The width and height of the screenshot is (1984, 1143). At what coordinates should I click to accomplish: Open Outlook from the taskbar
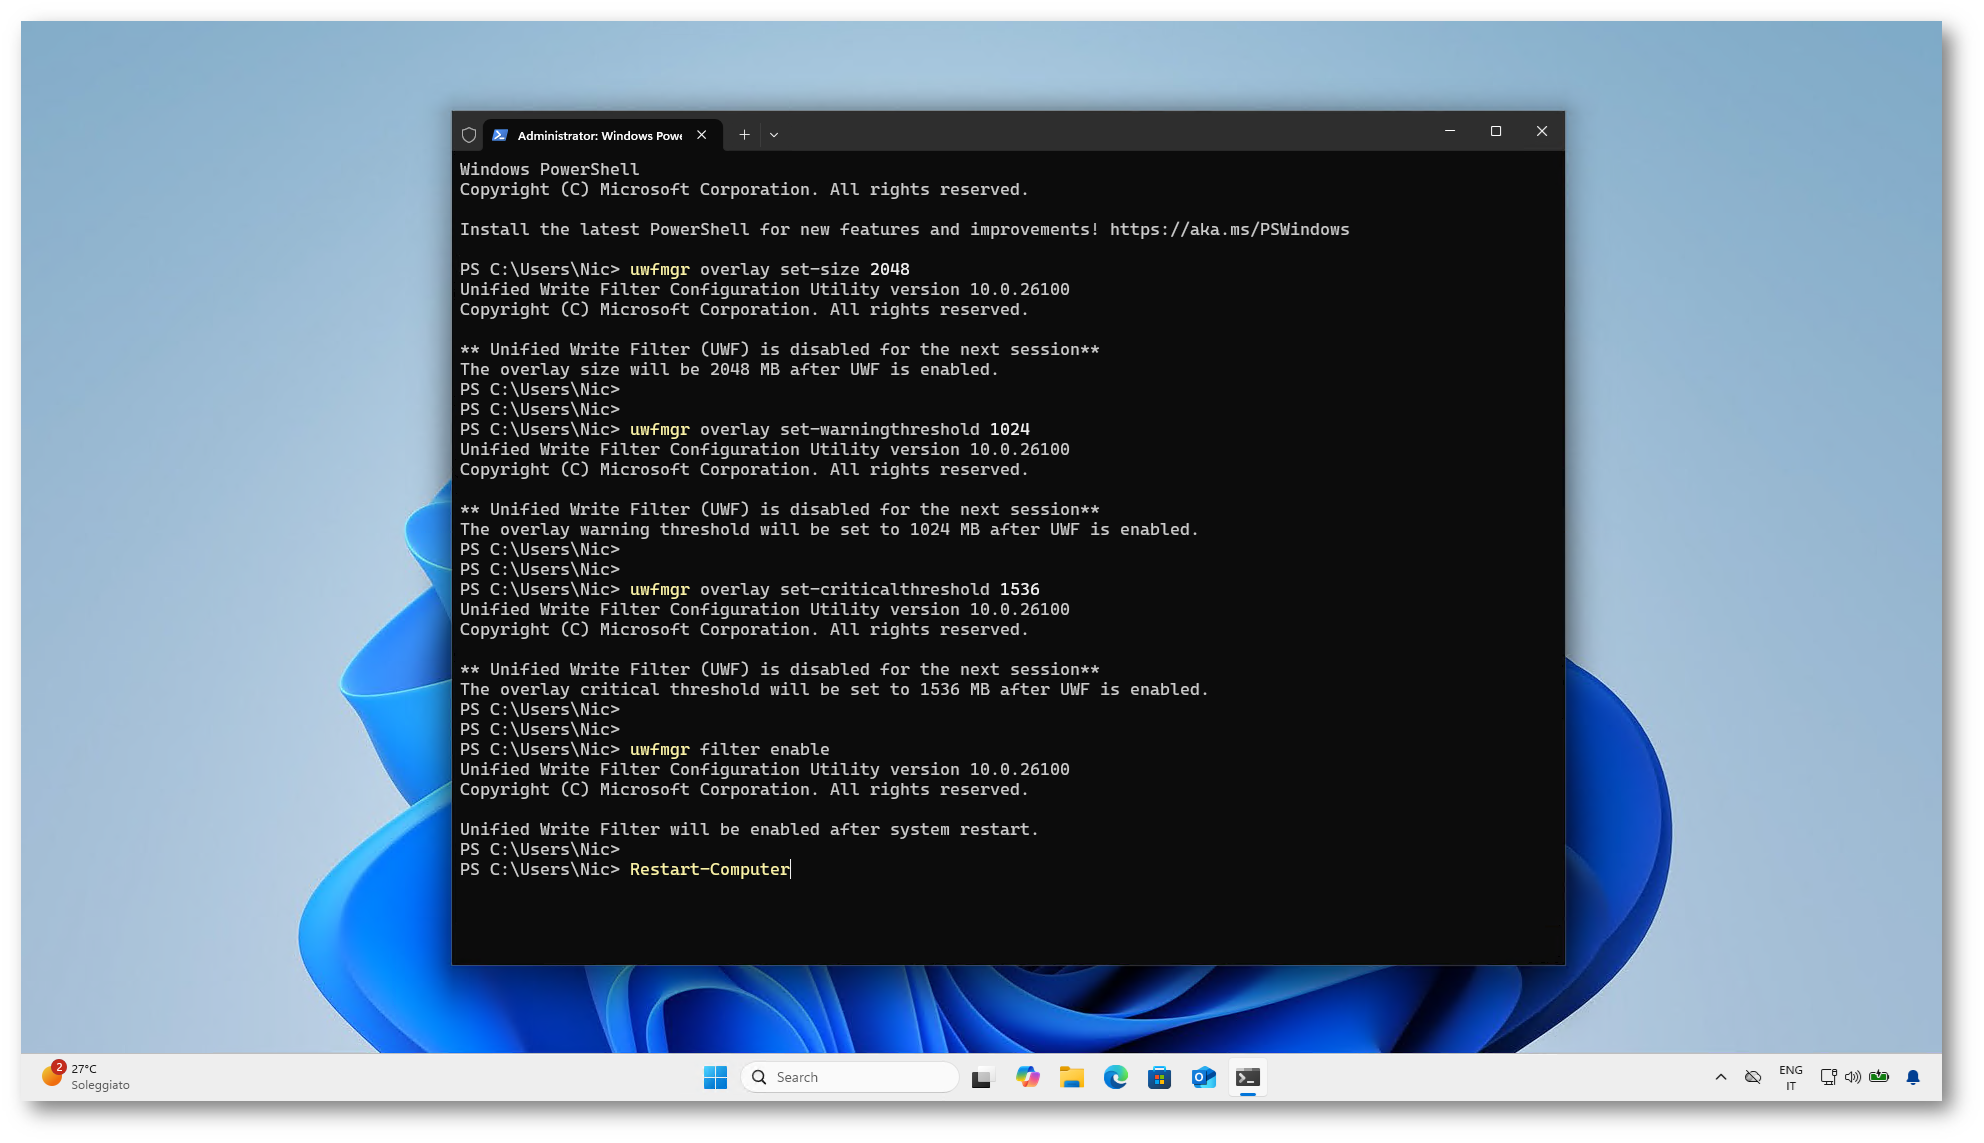pyautogui.click(x=1204, y=1077)
